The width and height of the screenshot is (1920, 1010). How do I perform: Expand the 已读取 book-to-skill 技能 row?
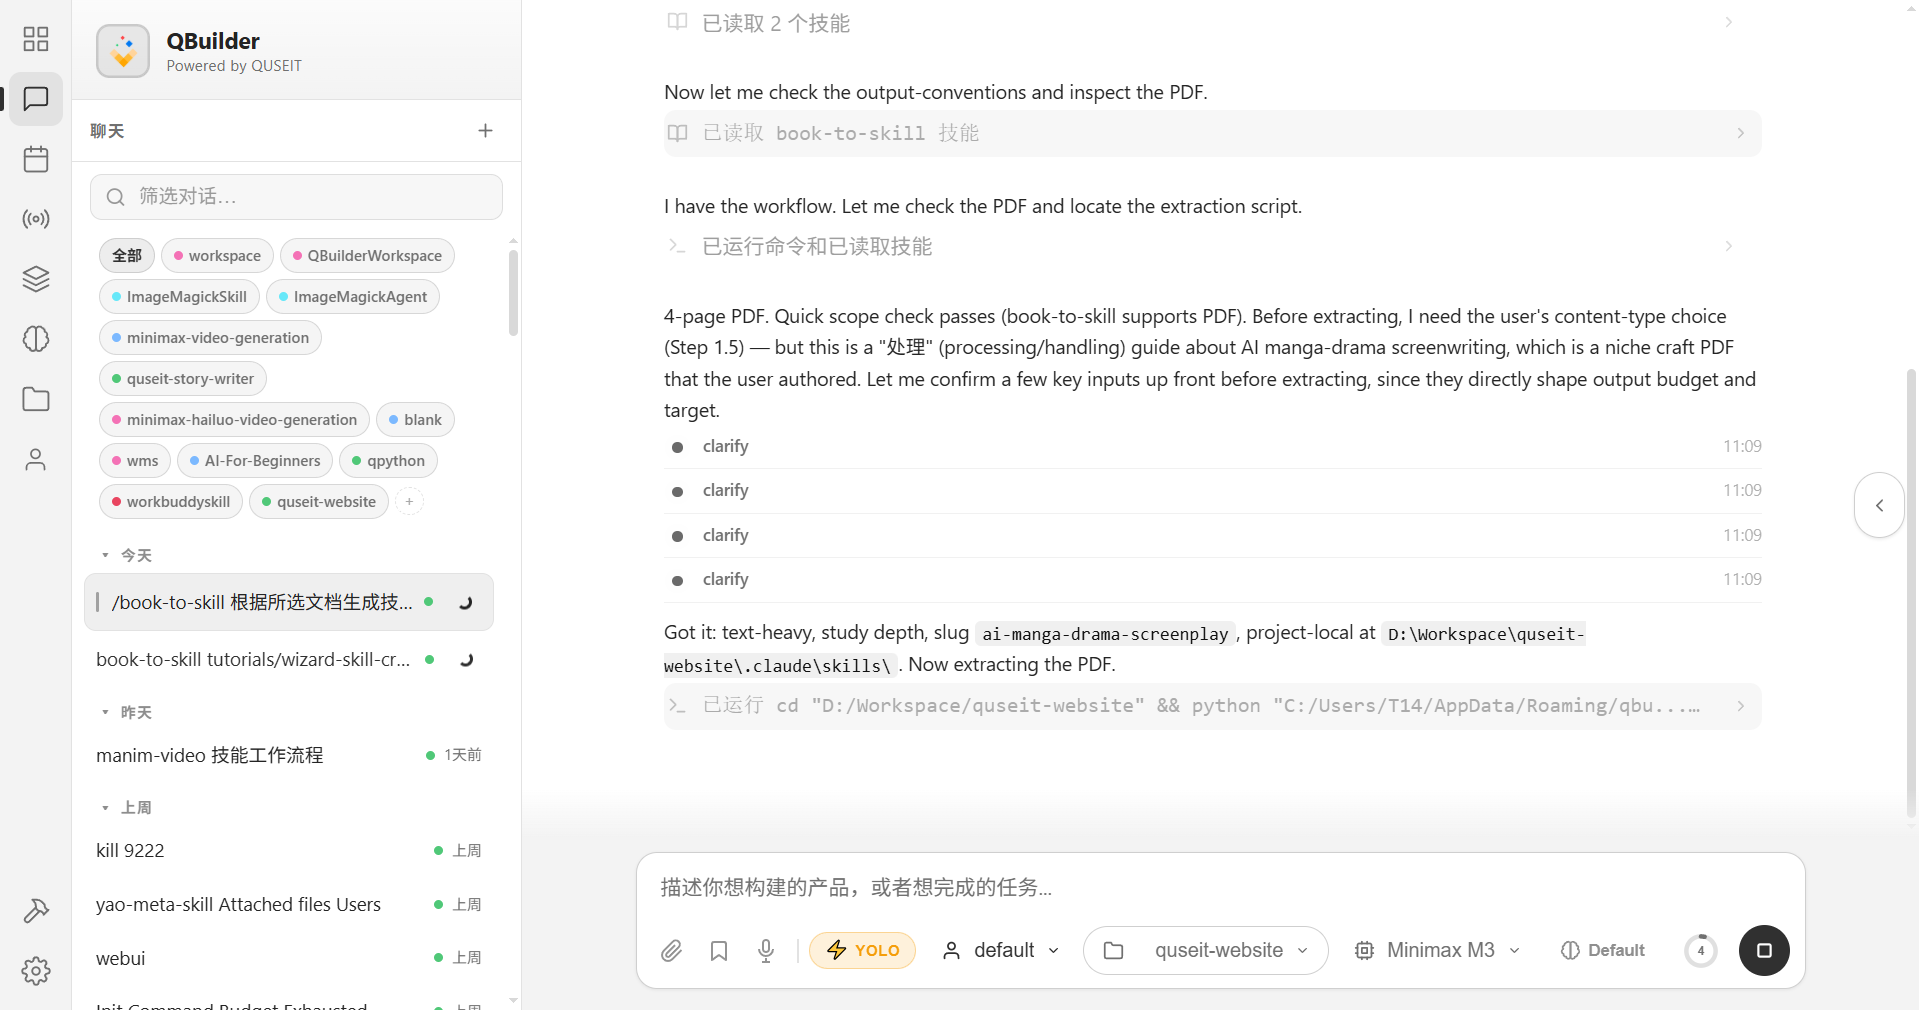point(1212,134)
